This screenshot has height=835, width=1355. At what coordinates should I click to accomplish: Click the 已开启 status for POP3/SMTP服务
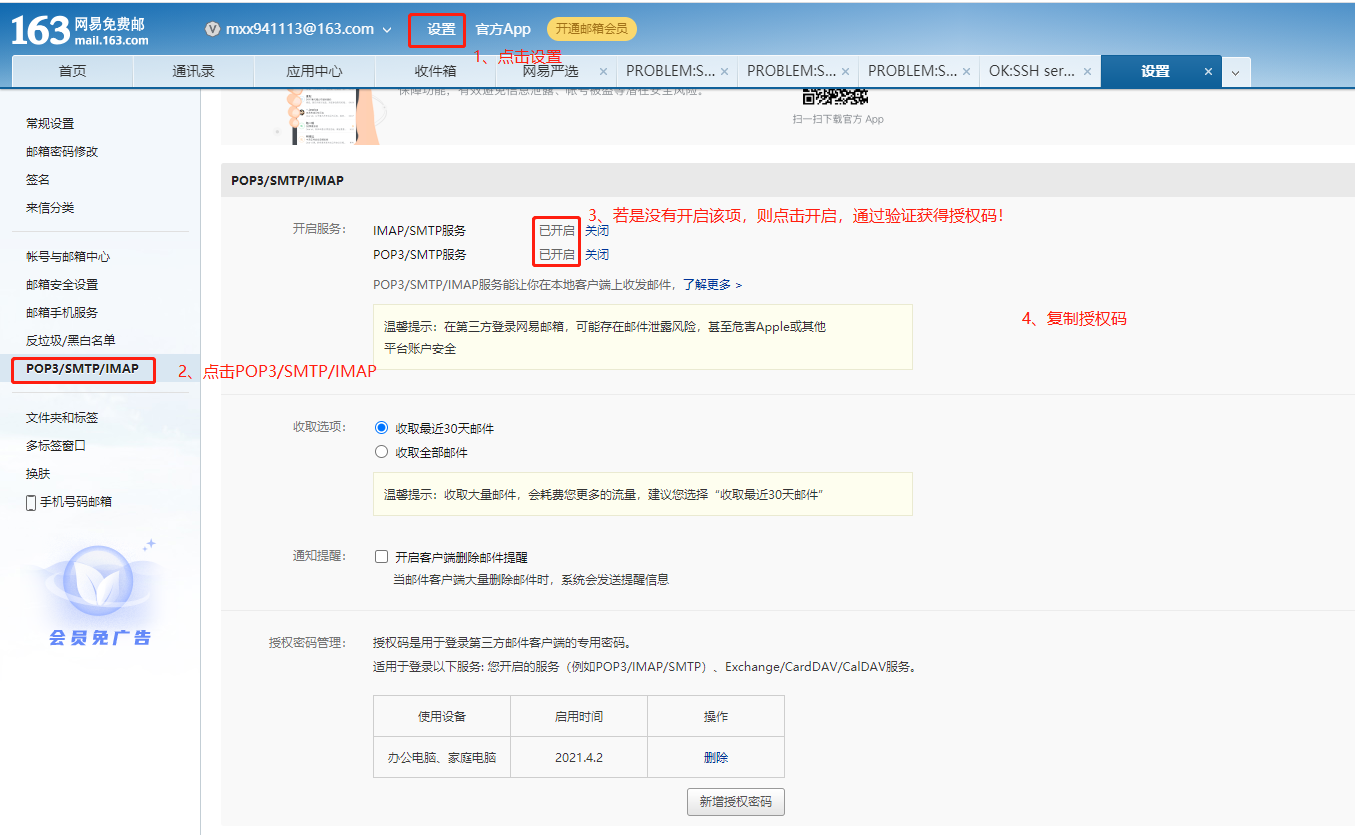(x=557, y=255)
